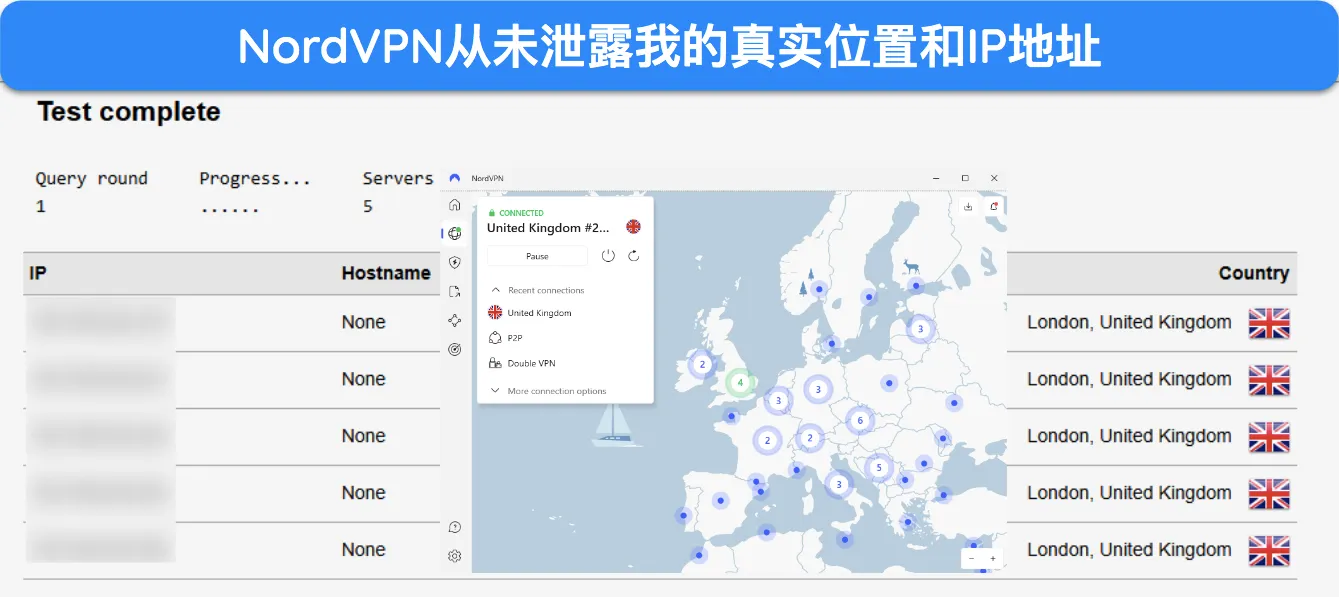Image resolution: width=1339 pixels, height=597 pixels.
Task: Open the file sharing sidebar icon
Action: click(x=455, y=292)
